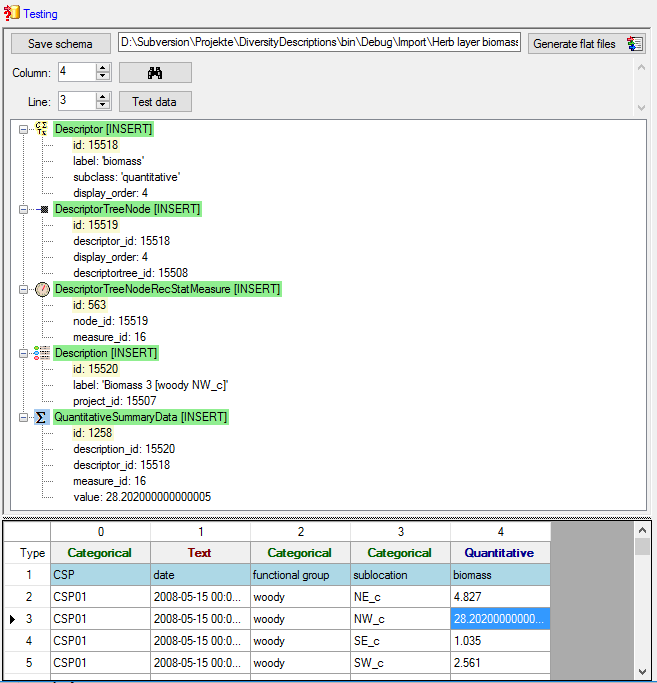Click the flat files icon at top right

(x=635, y=44)
